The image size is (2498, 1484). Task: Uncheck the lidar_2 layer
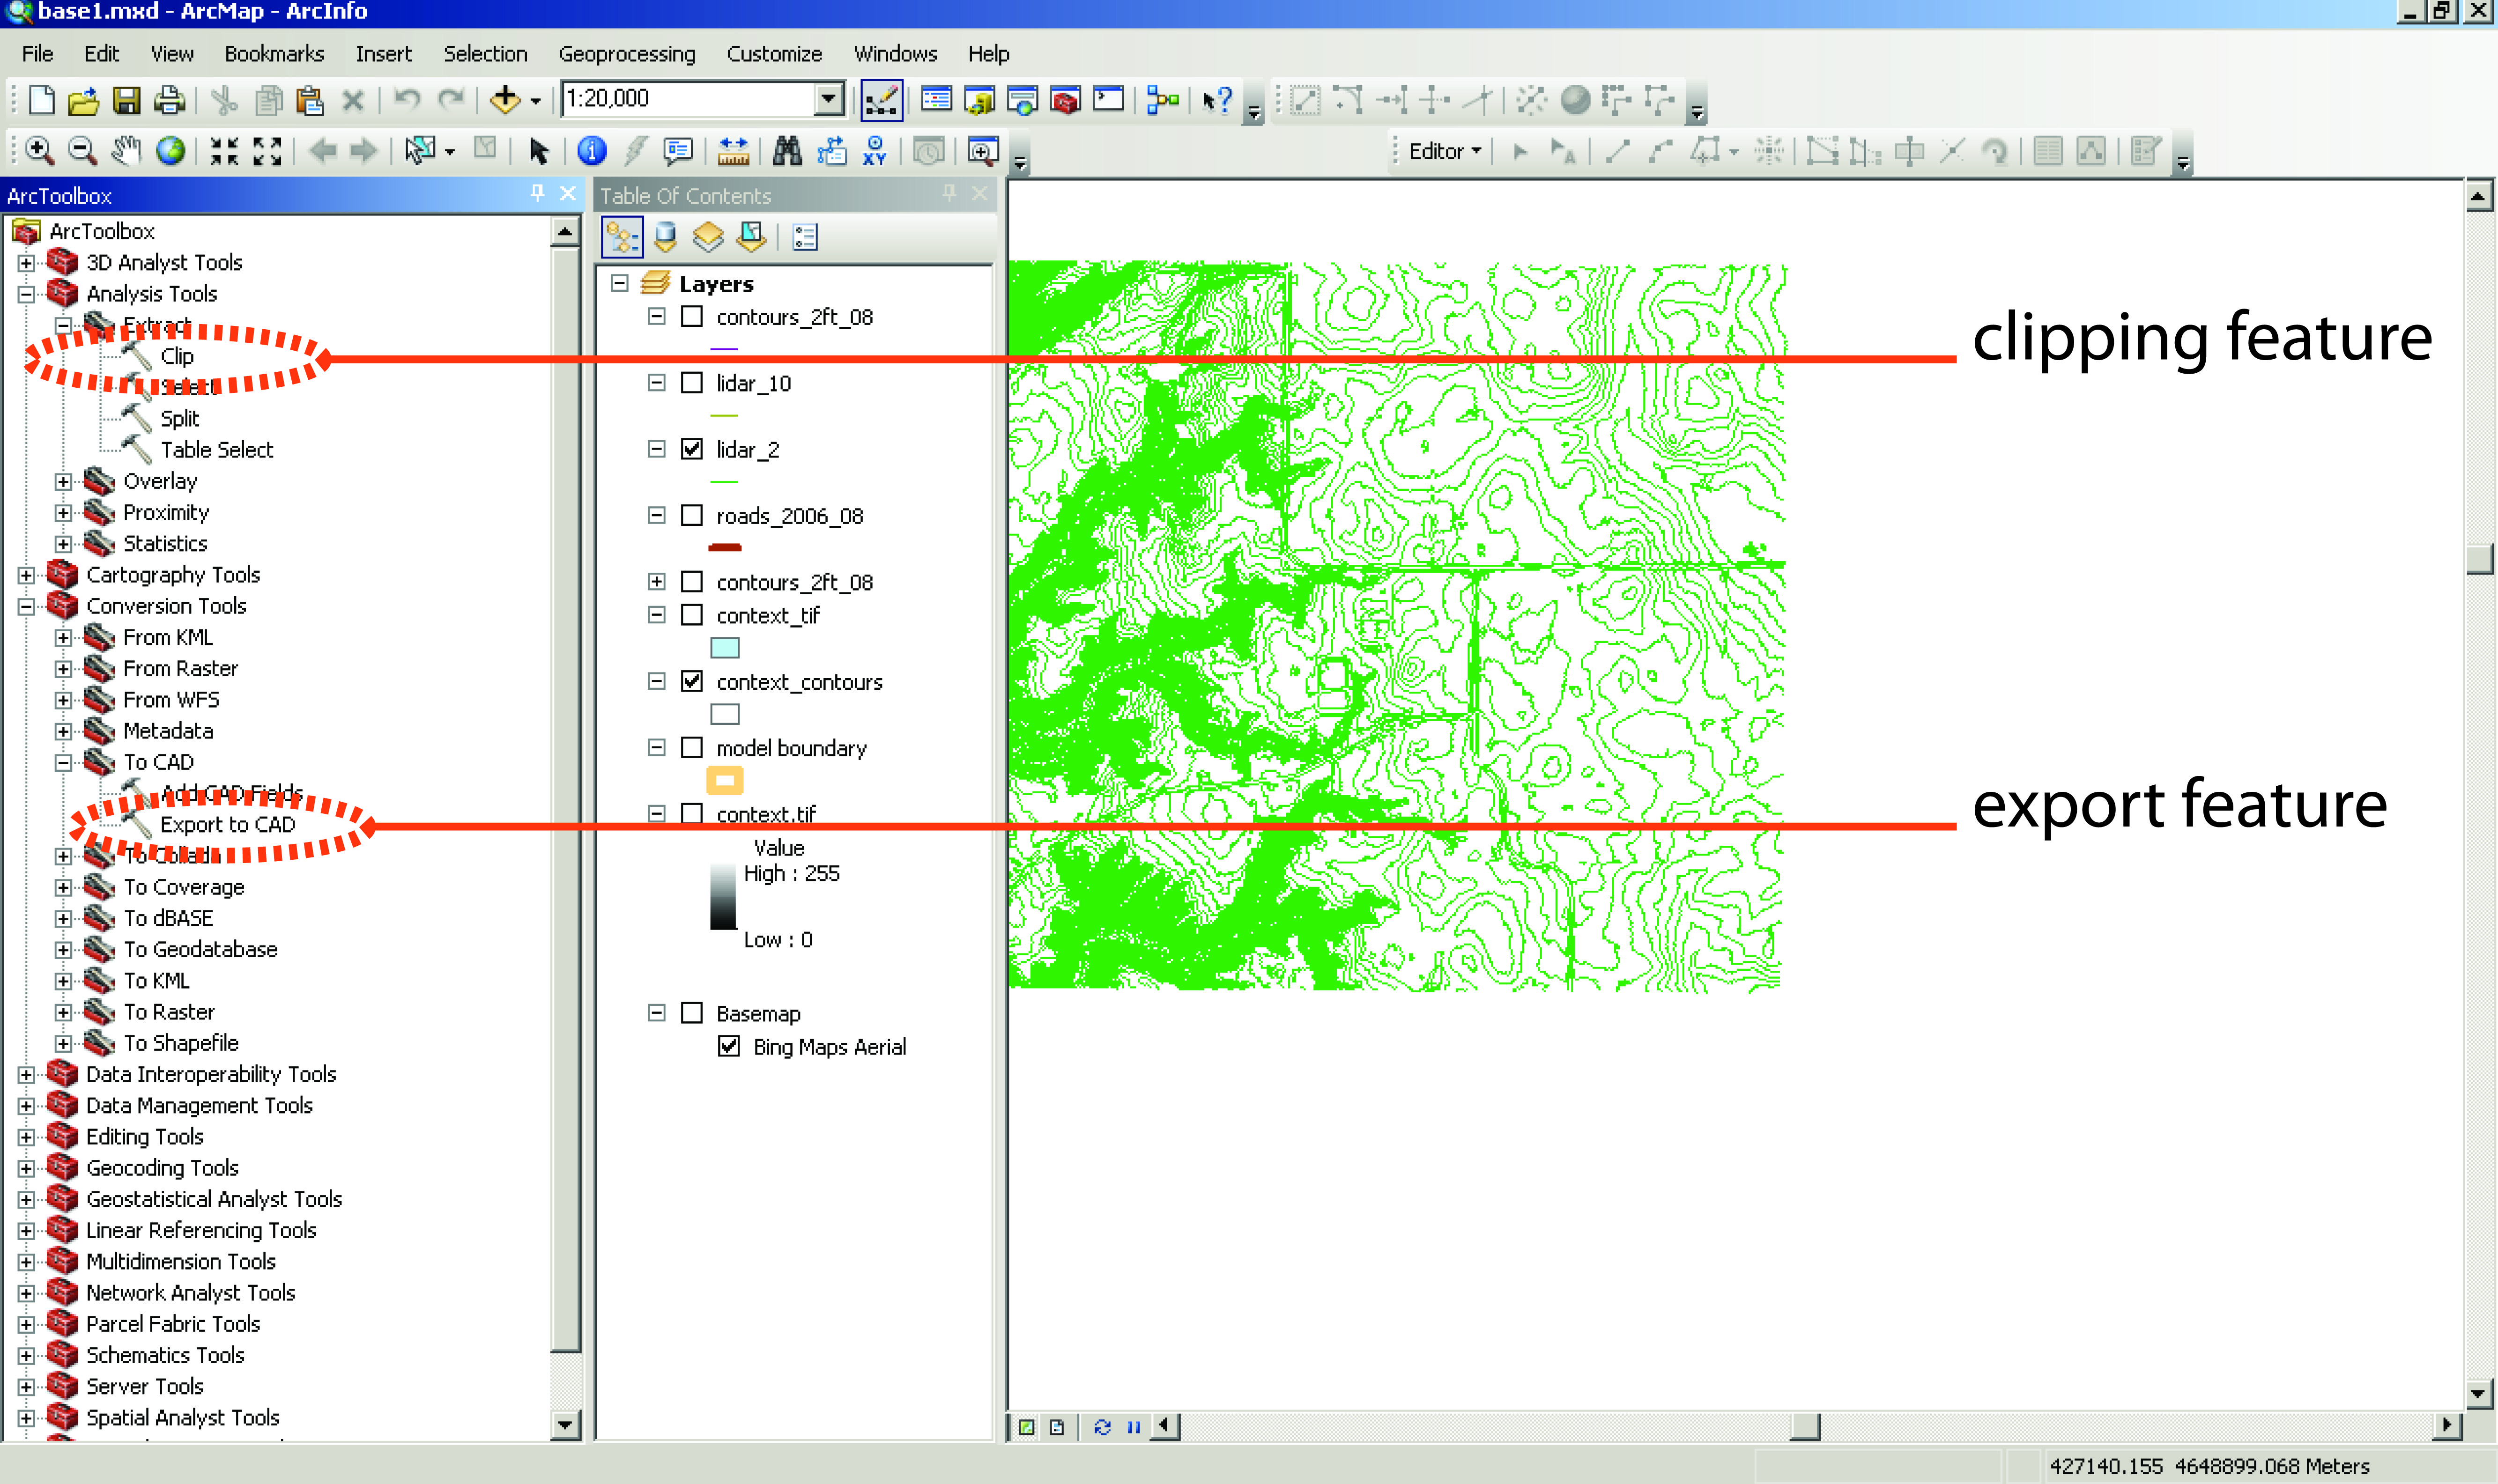point(692,449)
